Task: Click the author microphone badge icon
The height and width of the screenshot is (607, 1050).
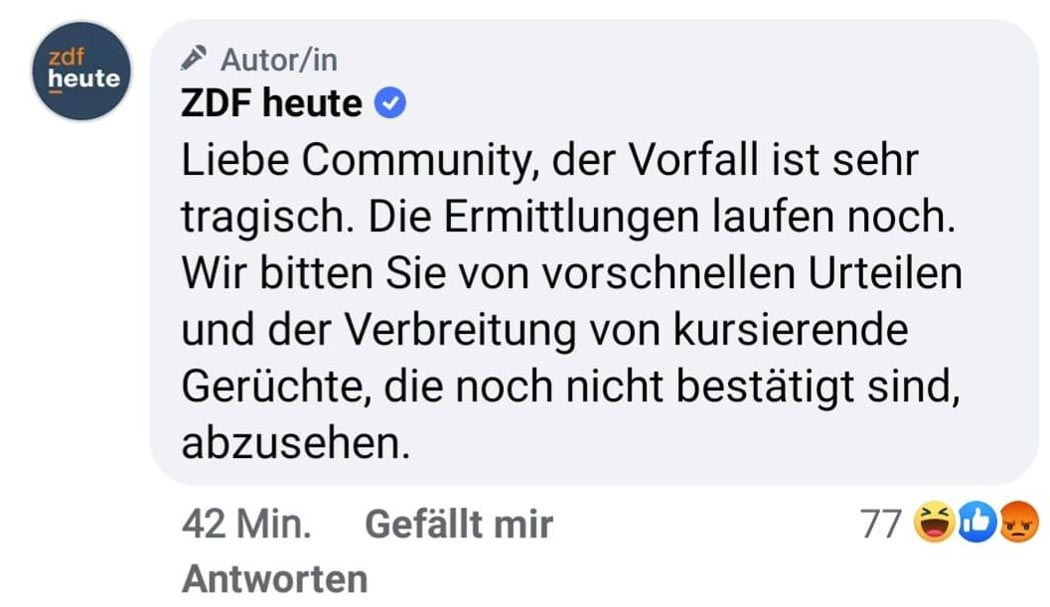Action: pos(194,58)
